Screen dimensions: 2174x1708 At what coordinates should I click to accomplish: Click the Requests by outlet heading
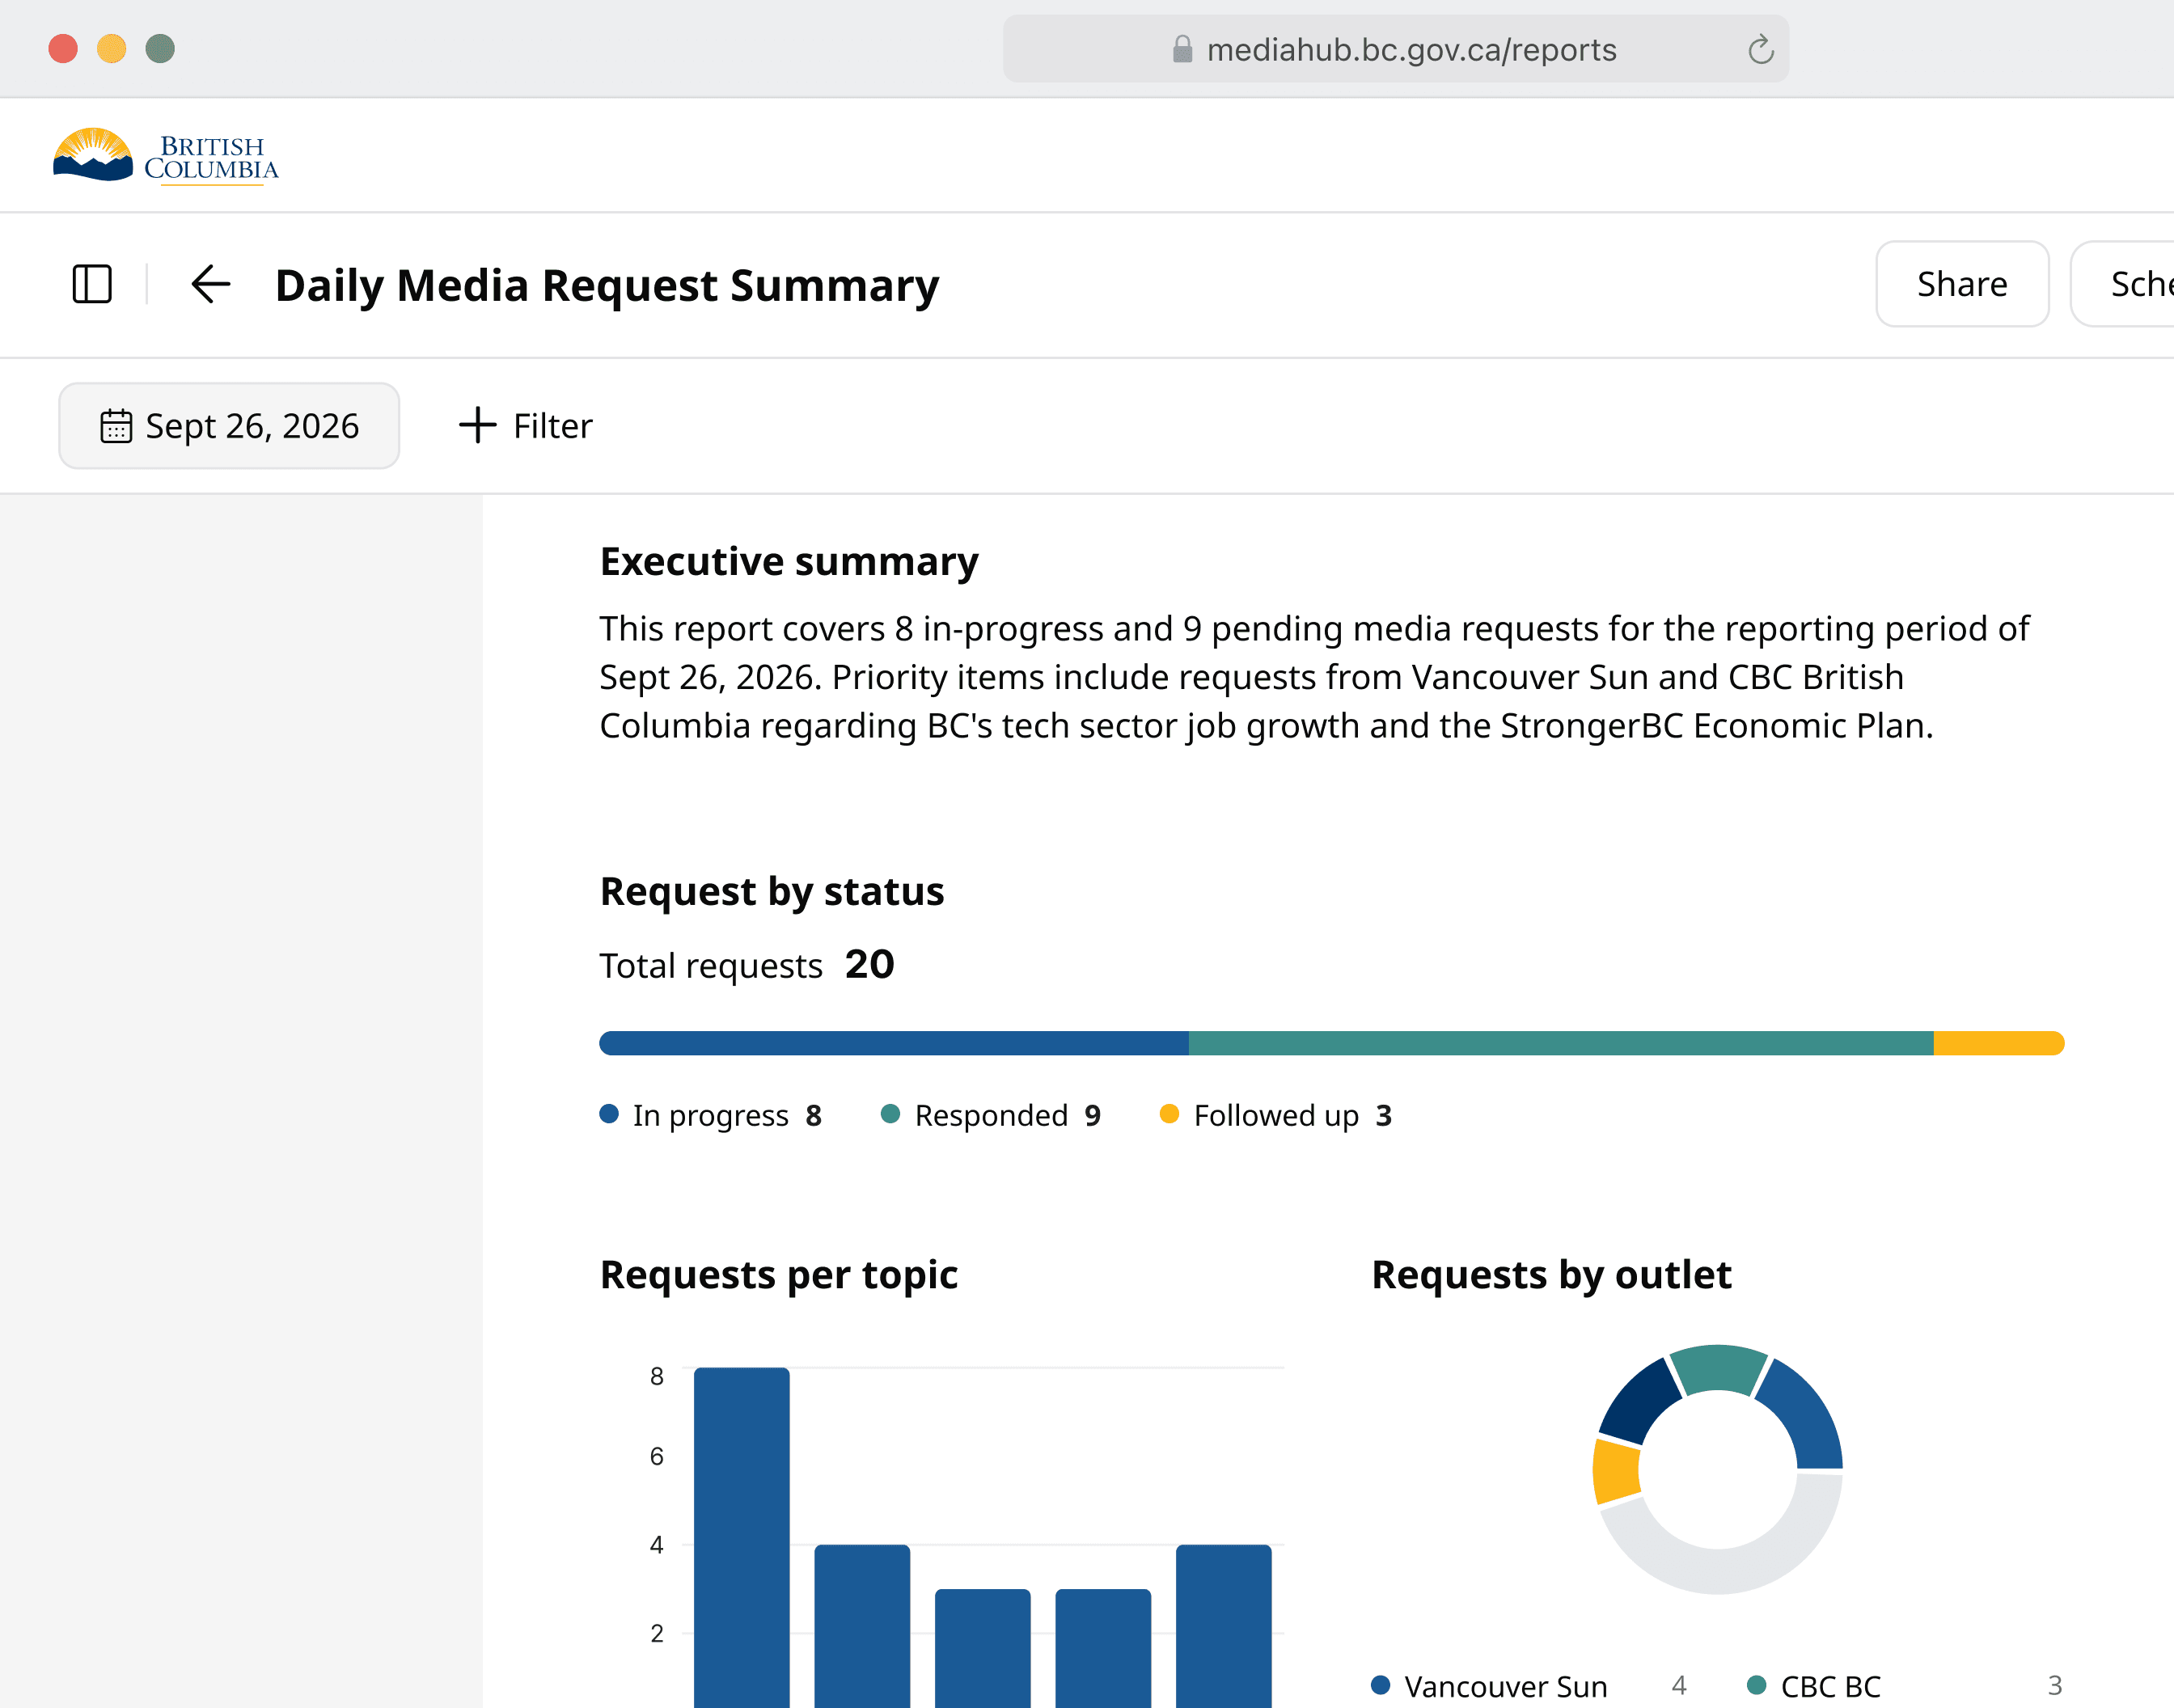point(1551,1275)
